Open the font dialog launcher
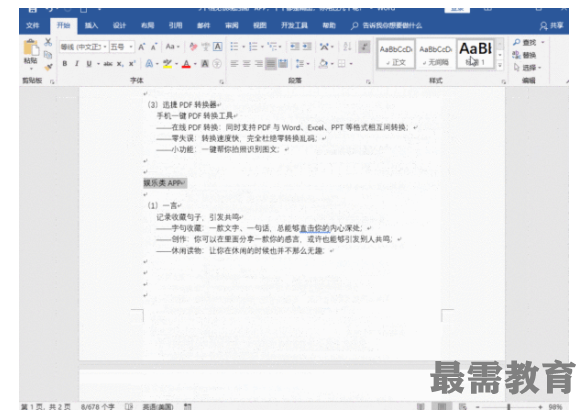582x417 pixels. pos(221,81)
